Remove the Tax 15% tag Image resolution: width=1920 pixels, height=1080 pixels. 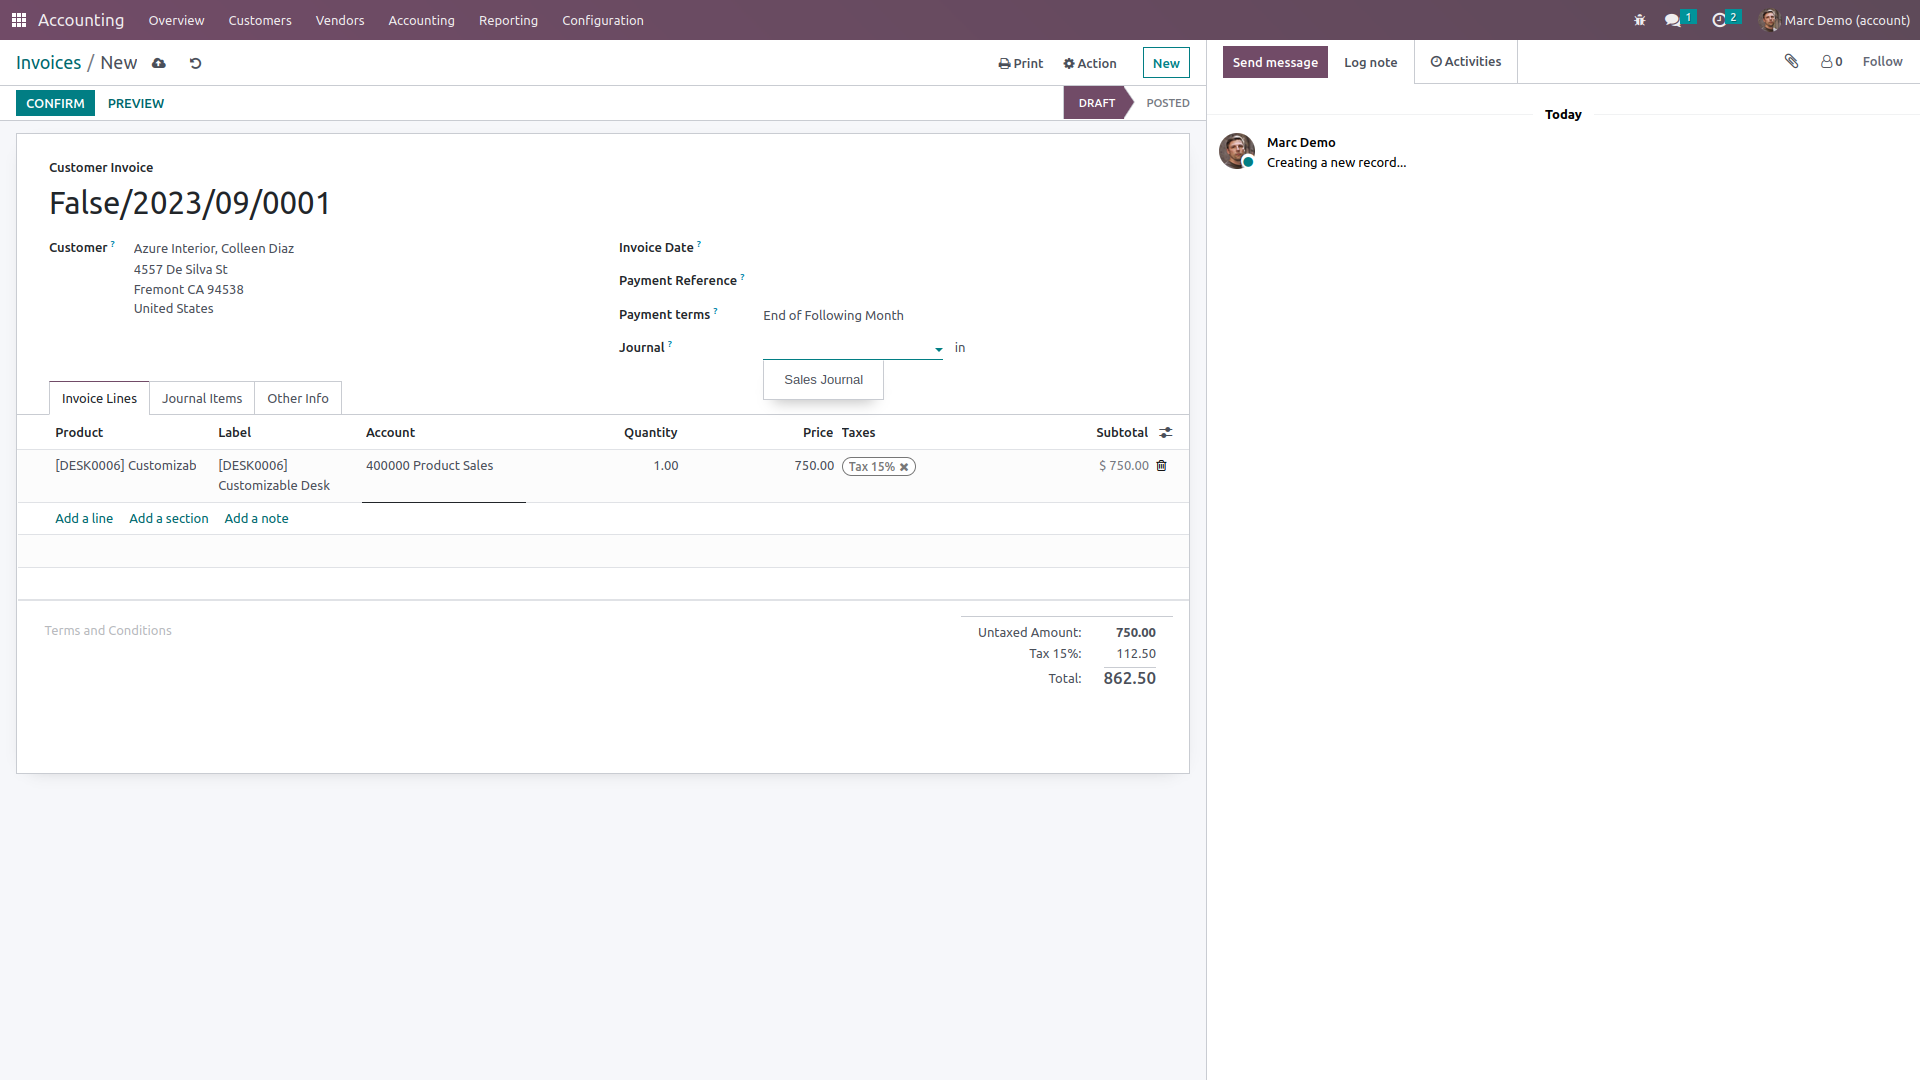[904, 467]
